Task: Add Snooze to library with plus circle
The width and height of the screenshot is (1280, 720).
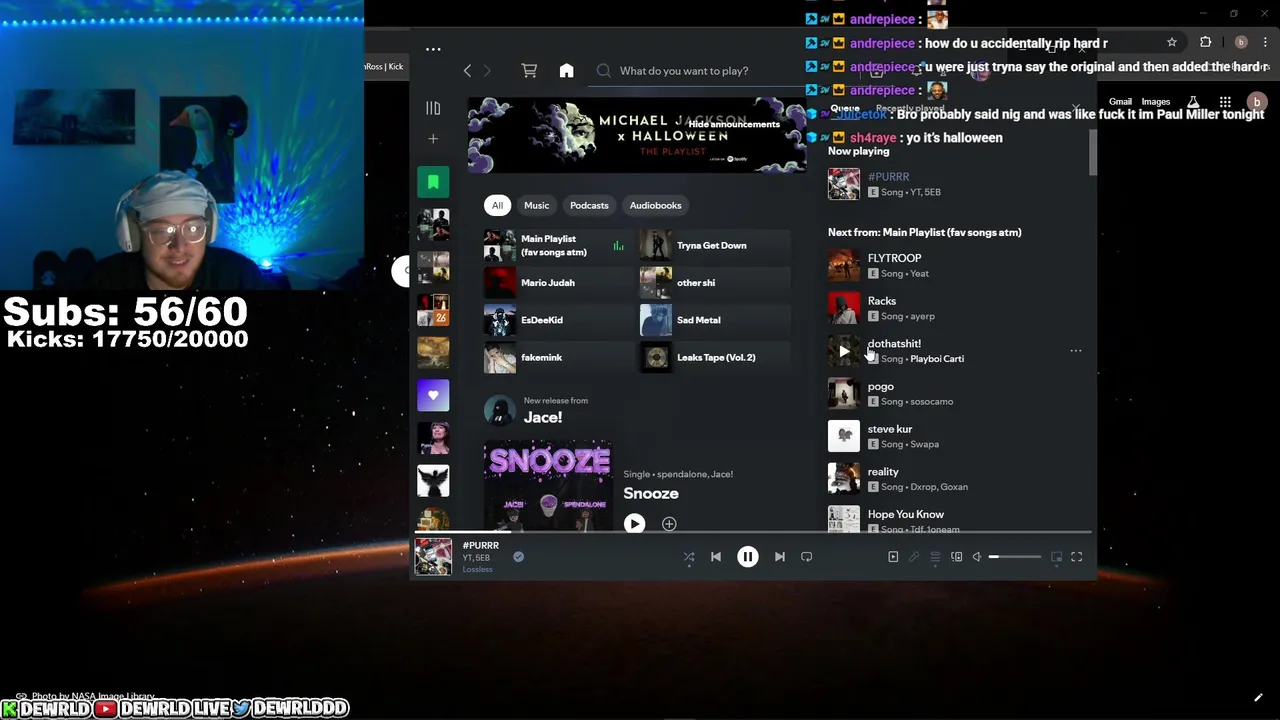Action: point(669,524)
